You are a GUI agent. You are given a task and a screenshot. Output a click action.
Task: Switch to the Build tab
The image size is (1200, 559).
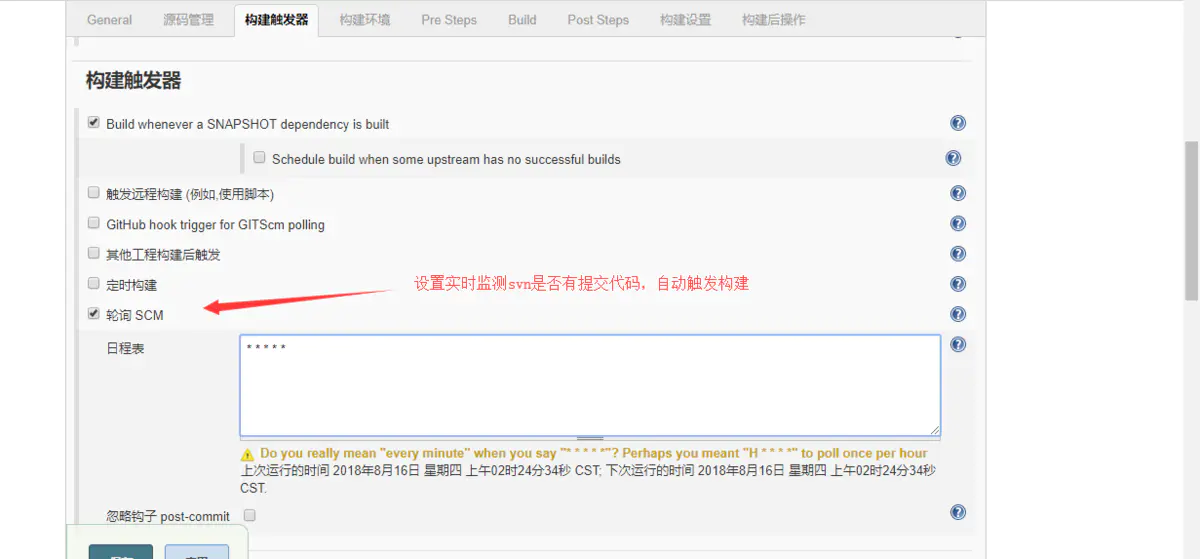coord(522,20)
